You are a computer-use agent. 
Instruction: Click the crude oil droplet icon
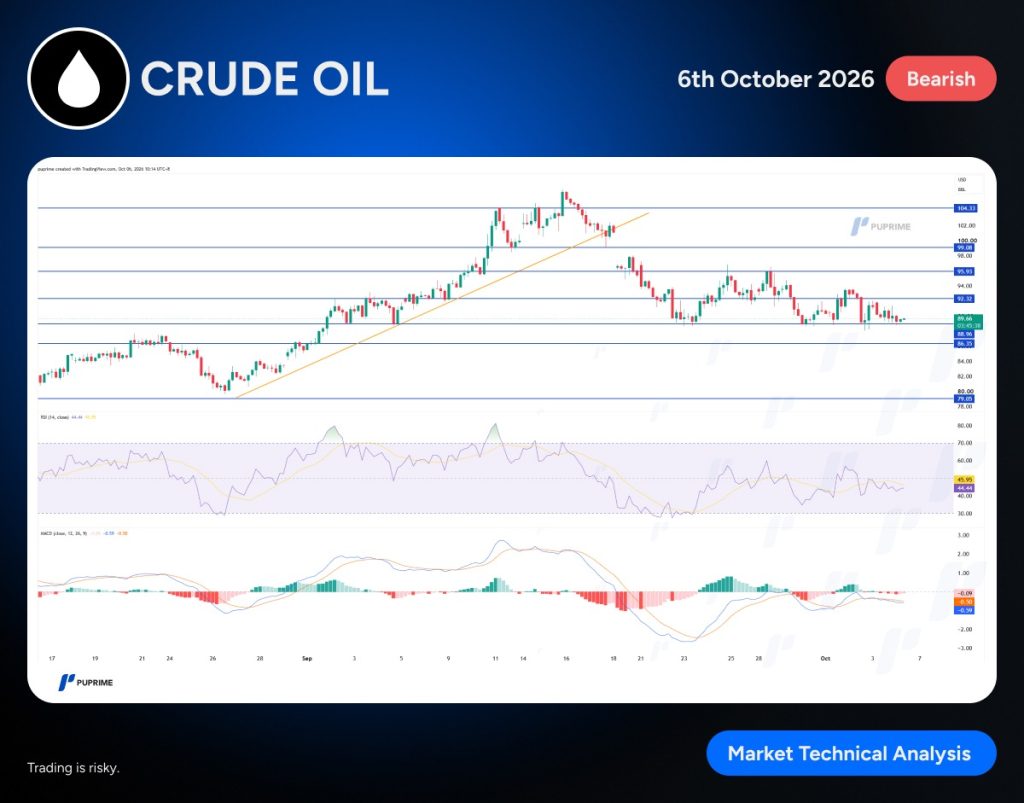coord(78,78)
